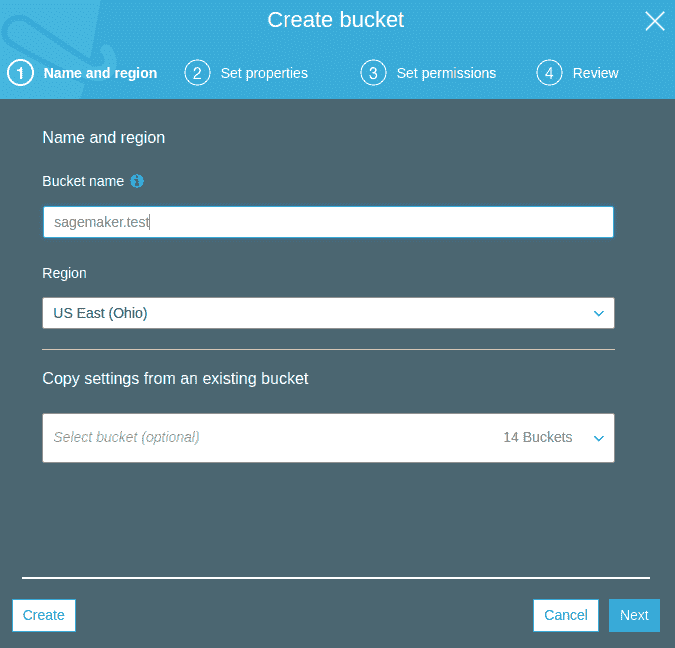
Task: Open the Select bucket (optional) dropdown
Action: point(328,438)
